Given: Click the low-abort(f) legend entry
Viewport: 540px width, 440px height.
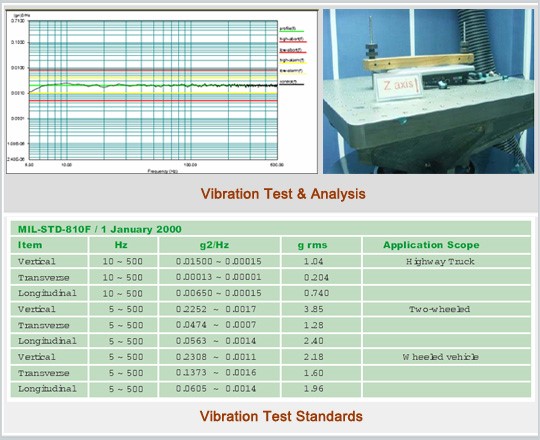Looking at the screenshot, I should (x=292, y=51).
